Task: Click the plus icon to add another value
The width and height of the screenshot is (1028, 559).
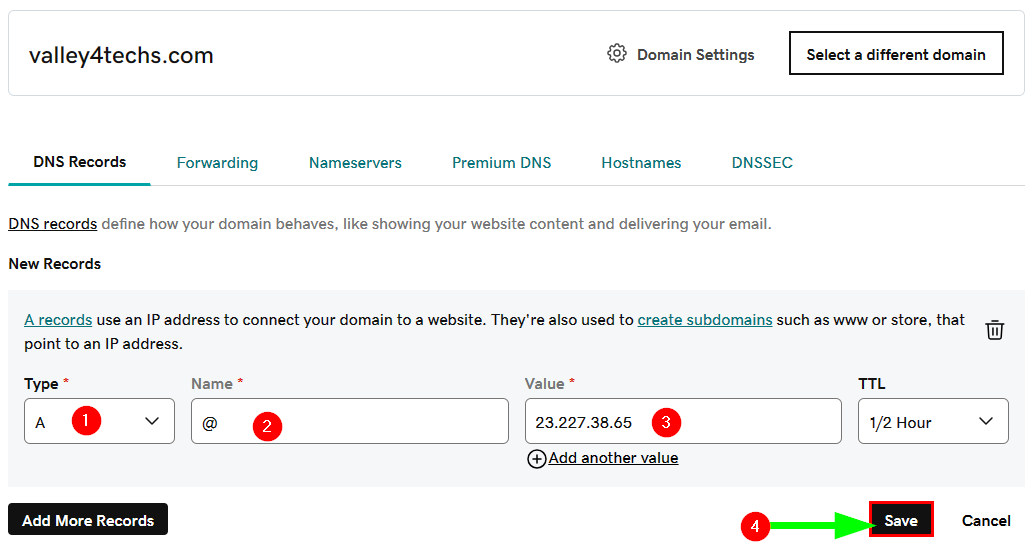Action: click(537, 459)
